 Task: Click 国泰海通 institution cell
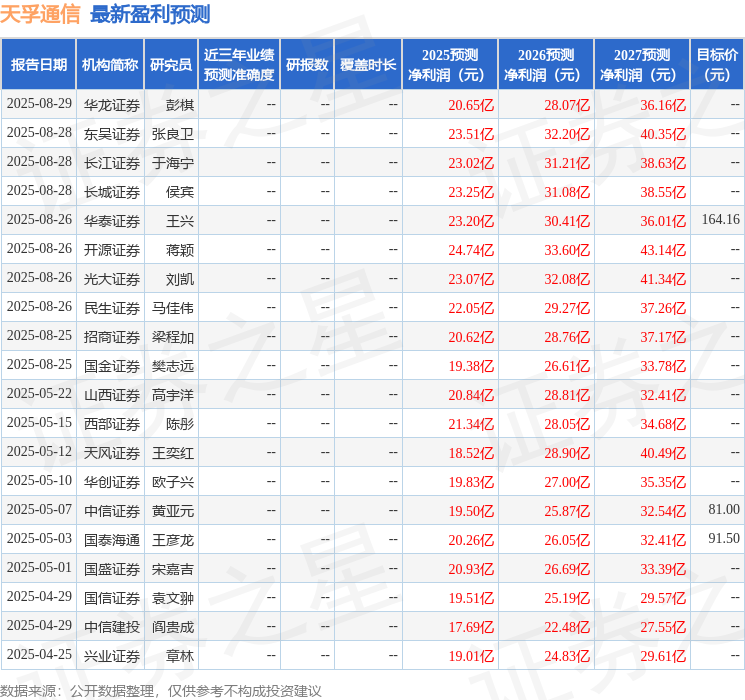(112, 540)
